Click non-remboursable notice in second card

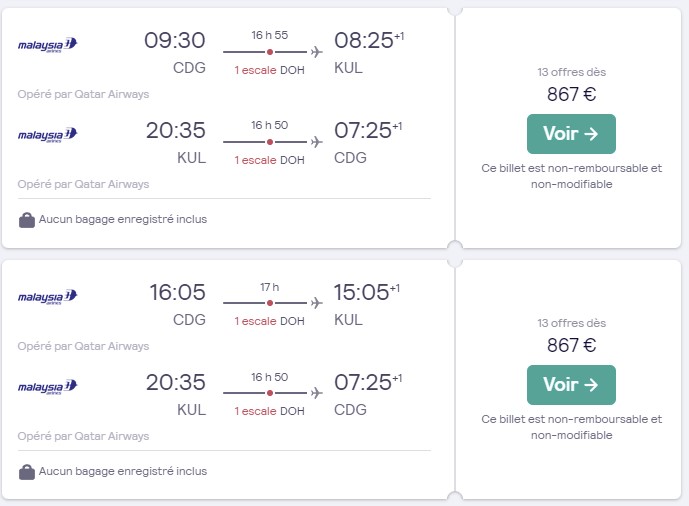[571, 427]
